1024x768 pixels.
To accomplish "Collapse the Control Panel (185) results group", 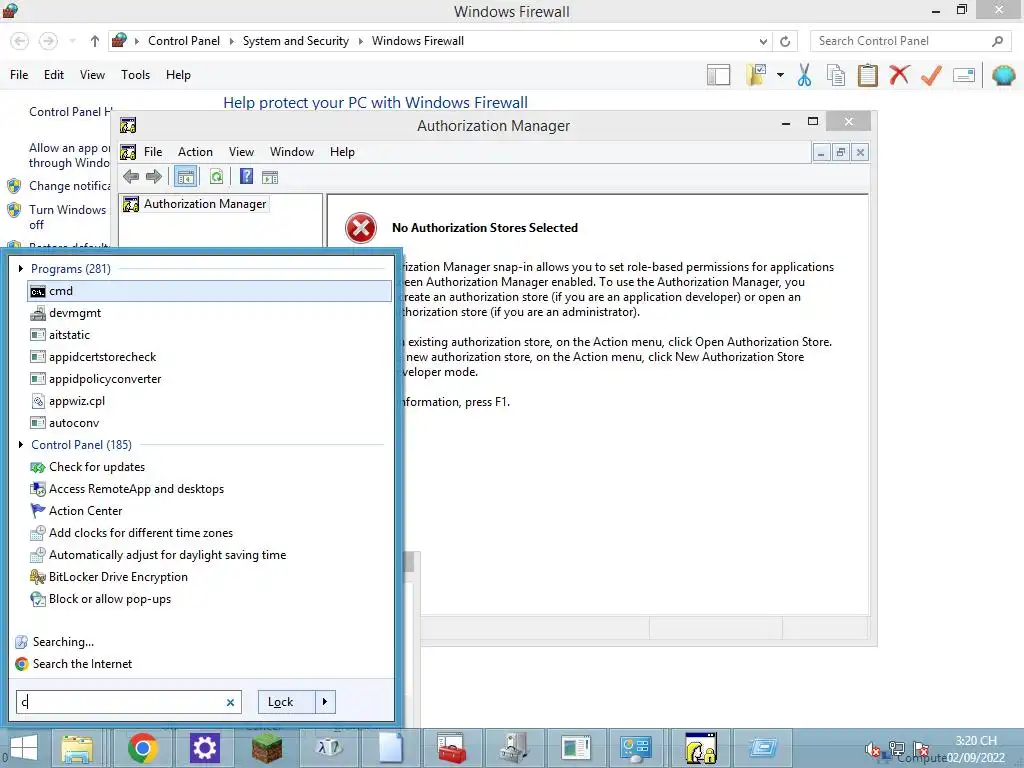I will point(21,445).
